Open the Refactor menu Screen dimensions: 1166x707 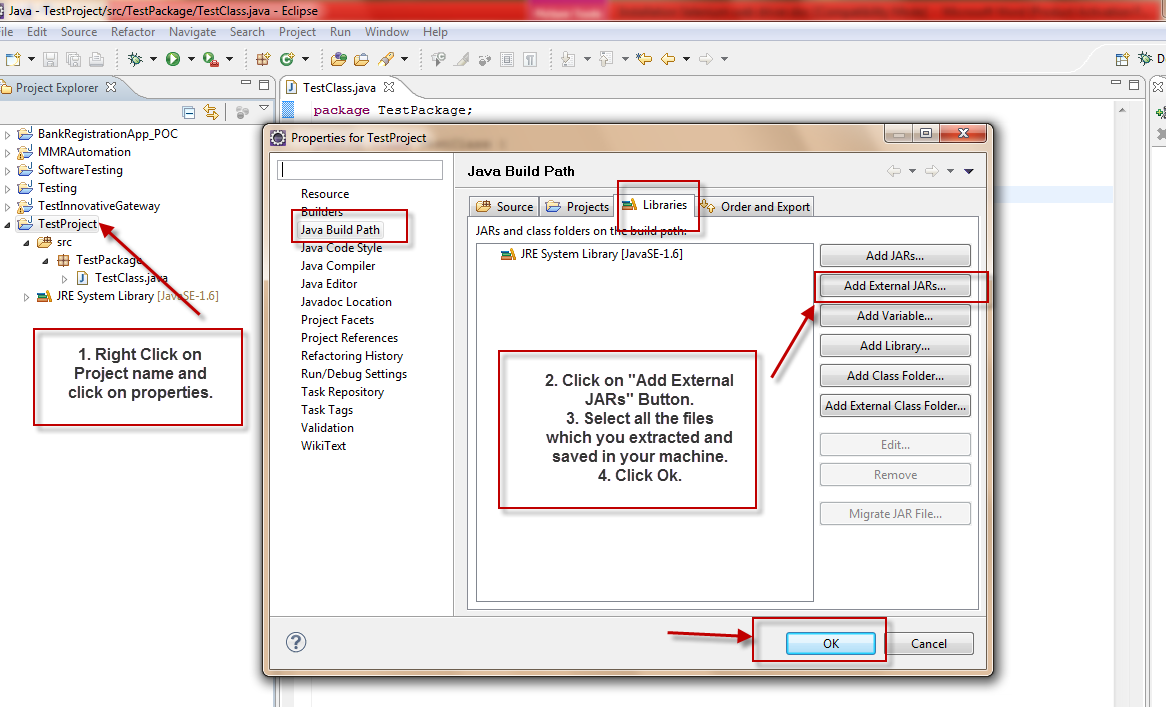point(133,32)
